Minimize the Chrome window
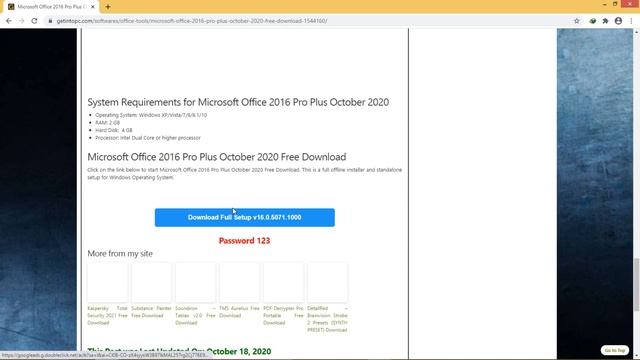 [x=604, y=4]
